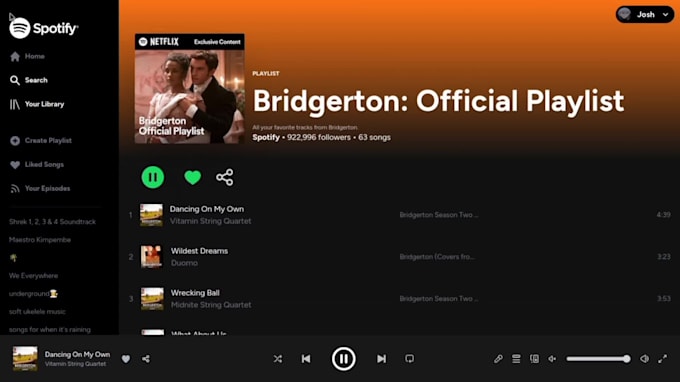Toggle repeat mode in the player bar
The width and height of the screenshot is (680, 382).
pos(409,359)
